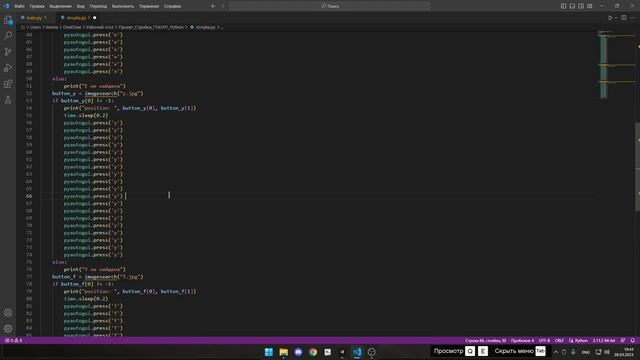Image resolution: width=640 pixels, height=360 pixels.
Task: Click line 77 with button_f imagesearch
Action: pos(98,277)
